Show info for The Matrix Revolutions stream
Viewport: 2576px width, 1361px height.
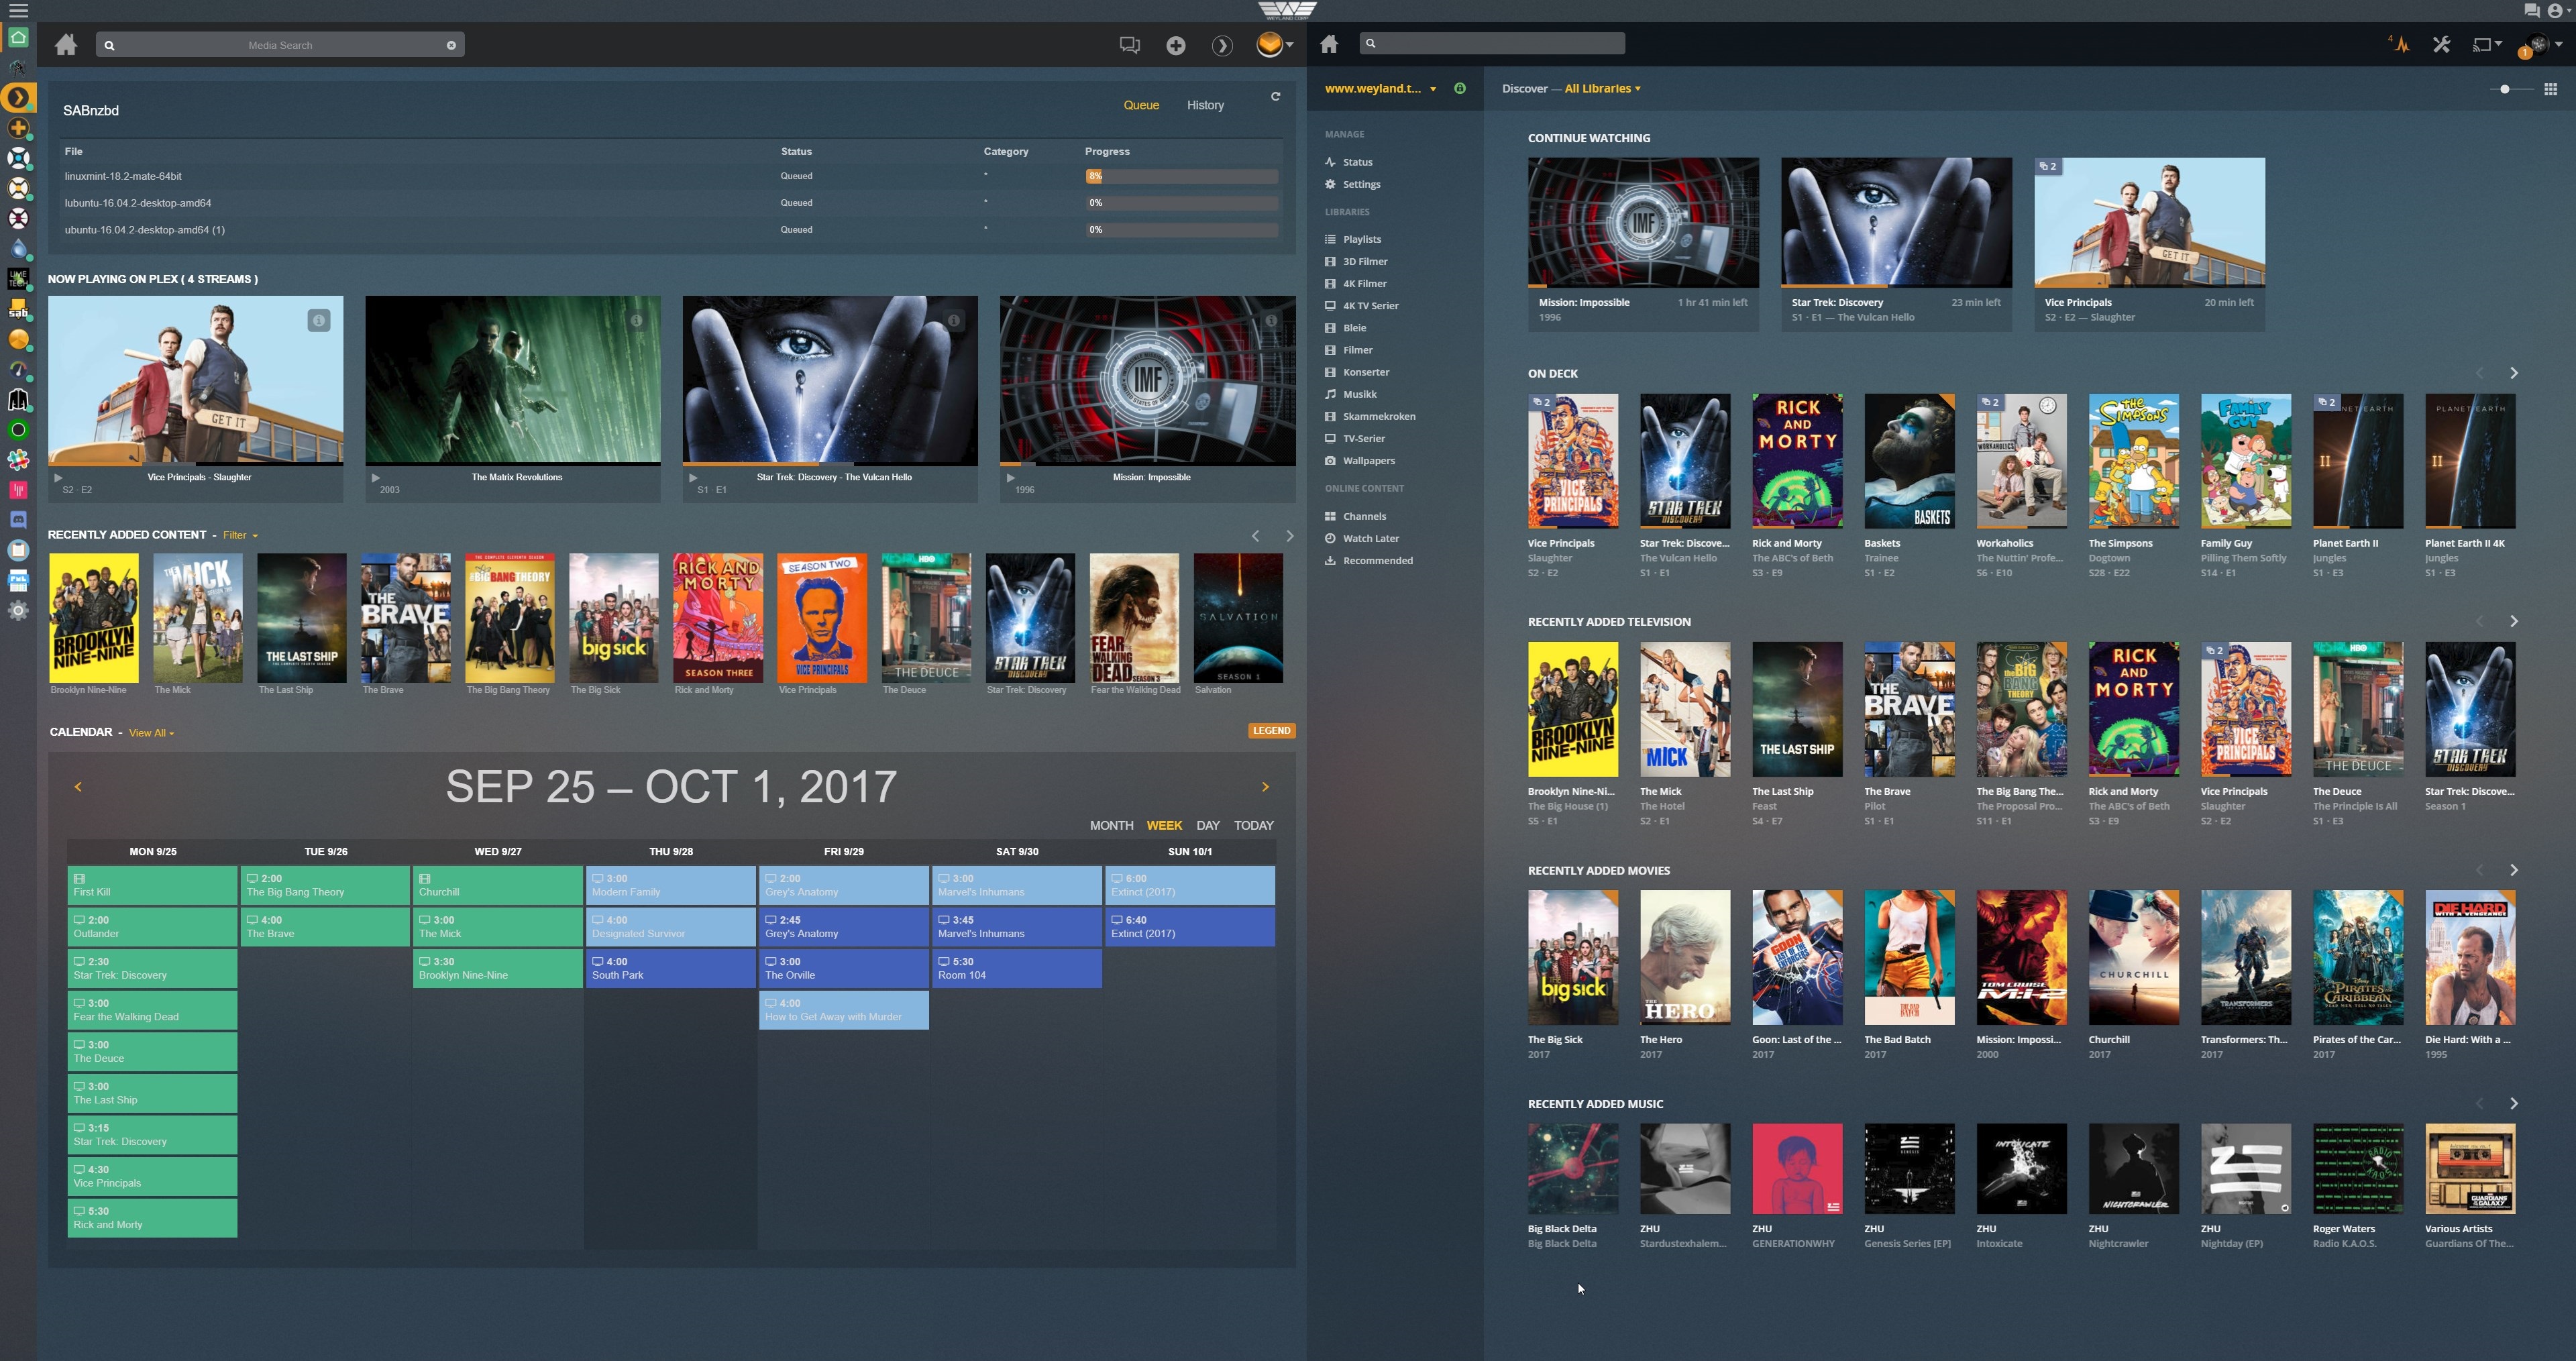(x=636, y=320)
